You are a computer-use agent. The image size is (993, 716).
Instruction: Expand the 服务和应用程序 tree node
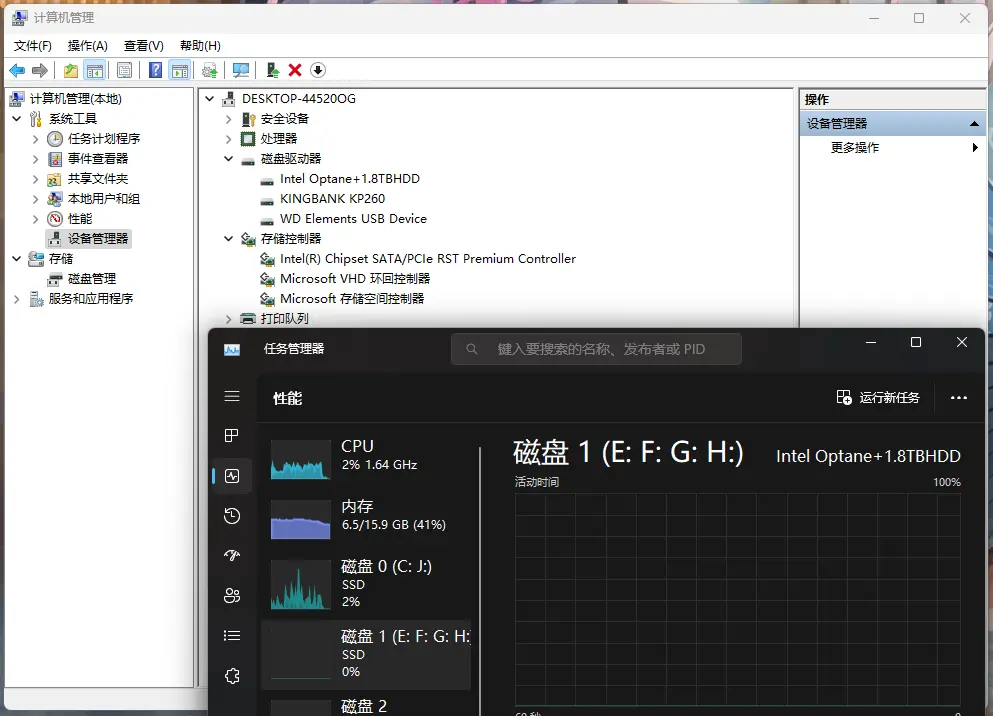[x=16, y=299]
